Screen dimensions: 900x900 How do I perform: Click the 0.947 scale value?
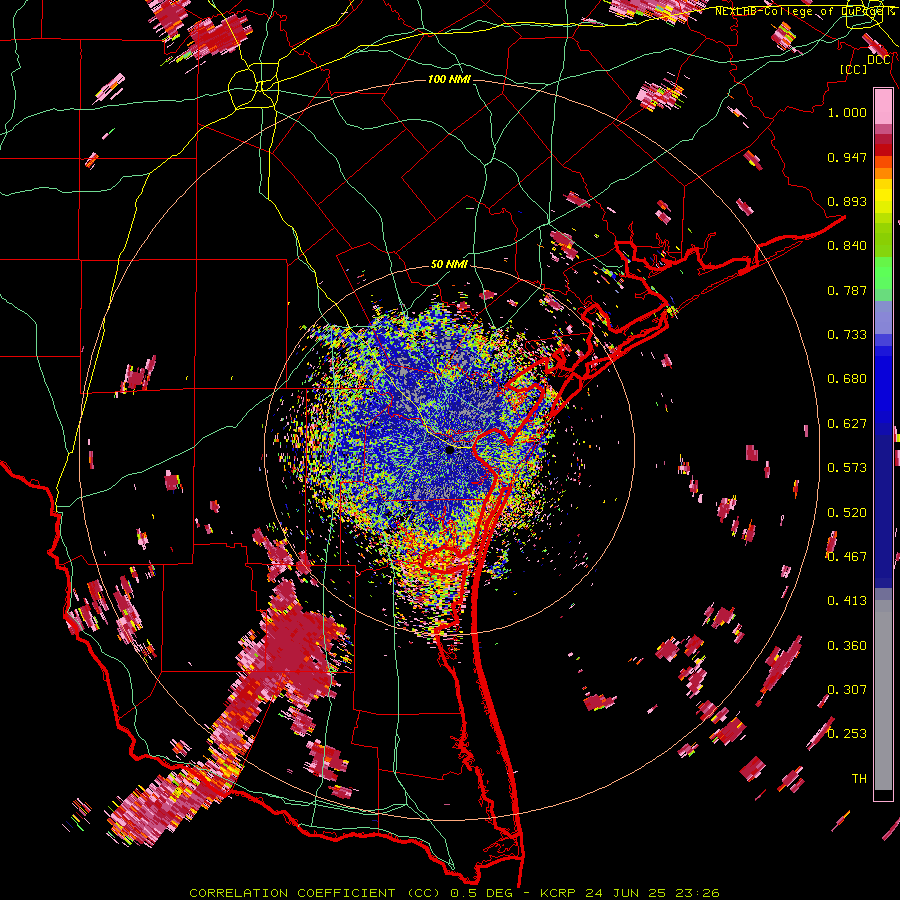pos(847,157)
